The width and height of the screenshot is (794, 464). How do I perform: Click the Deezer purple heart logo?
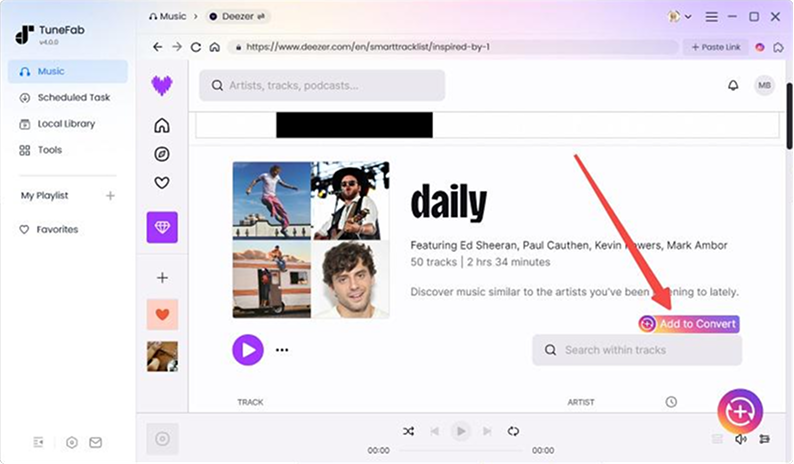[x=162, y=85]
